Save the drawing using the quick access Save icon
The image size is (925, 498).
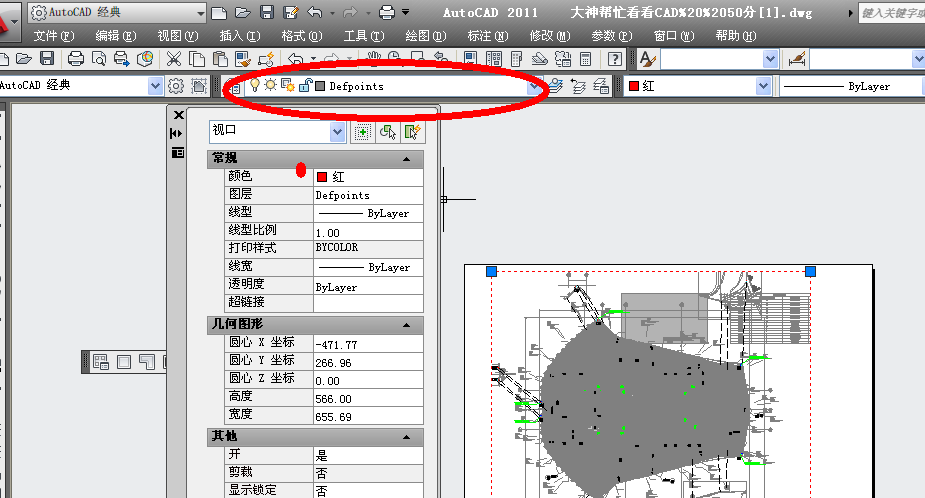pos(267,12)
